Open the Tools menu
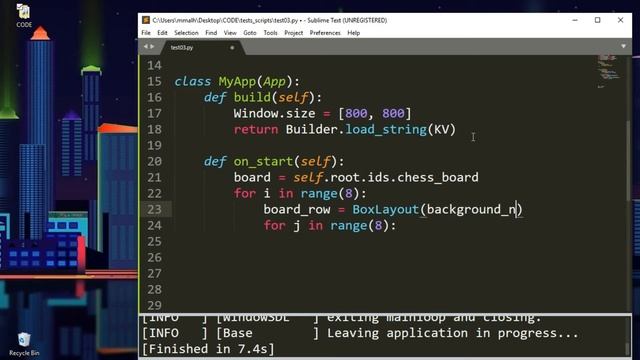640x360 pixels. [x=270, y=33]
